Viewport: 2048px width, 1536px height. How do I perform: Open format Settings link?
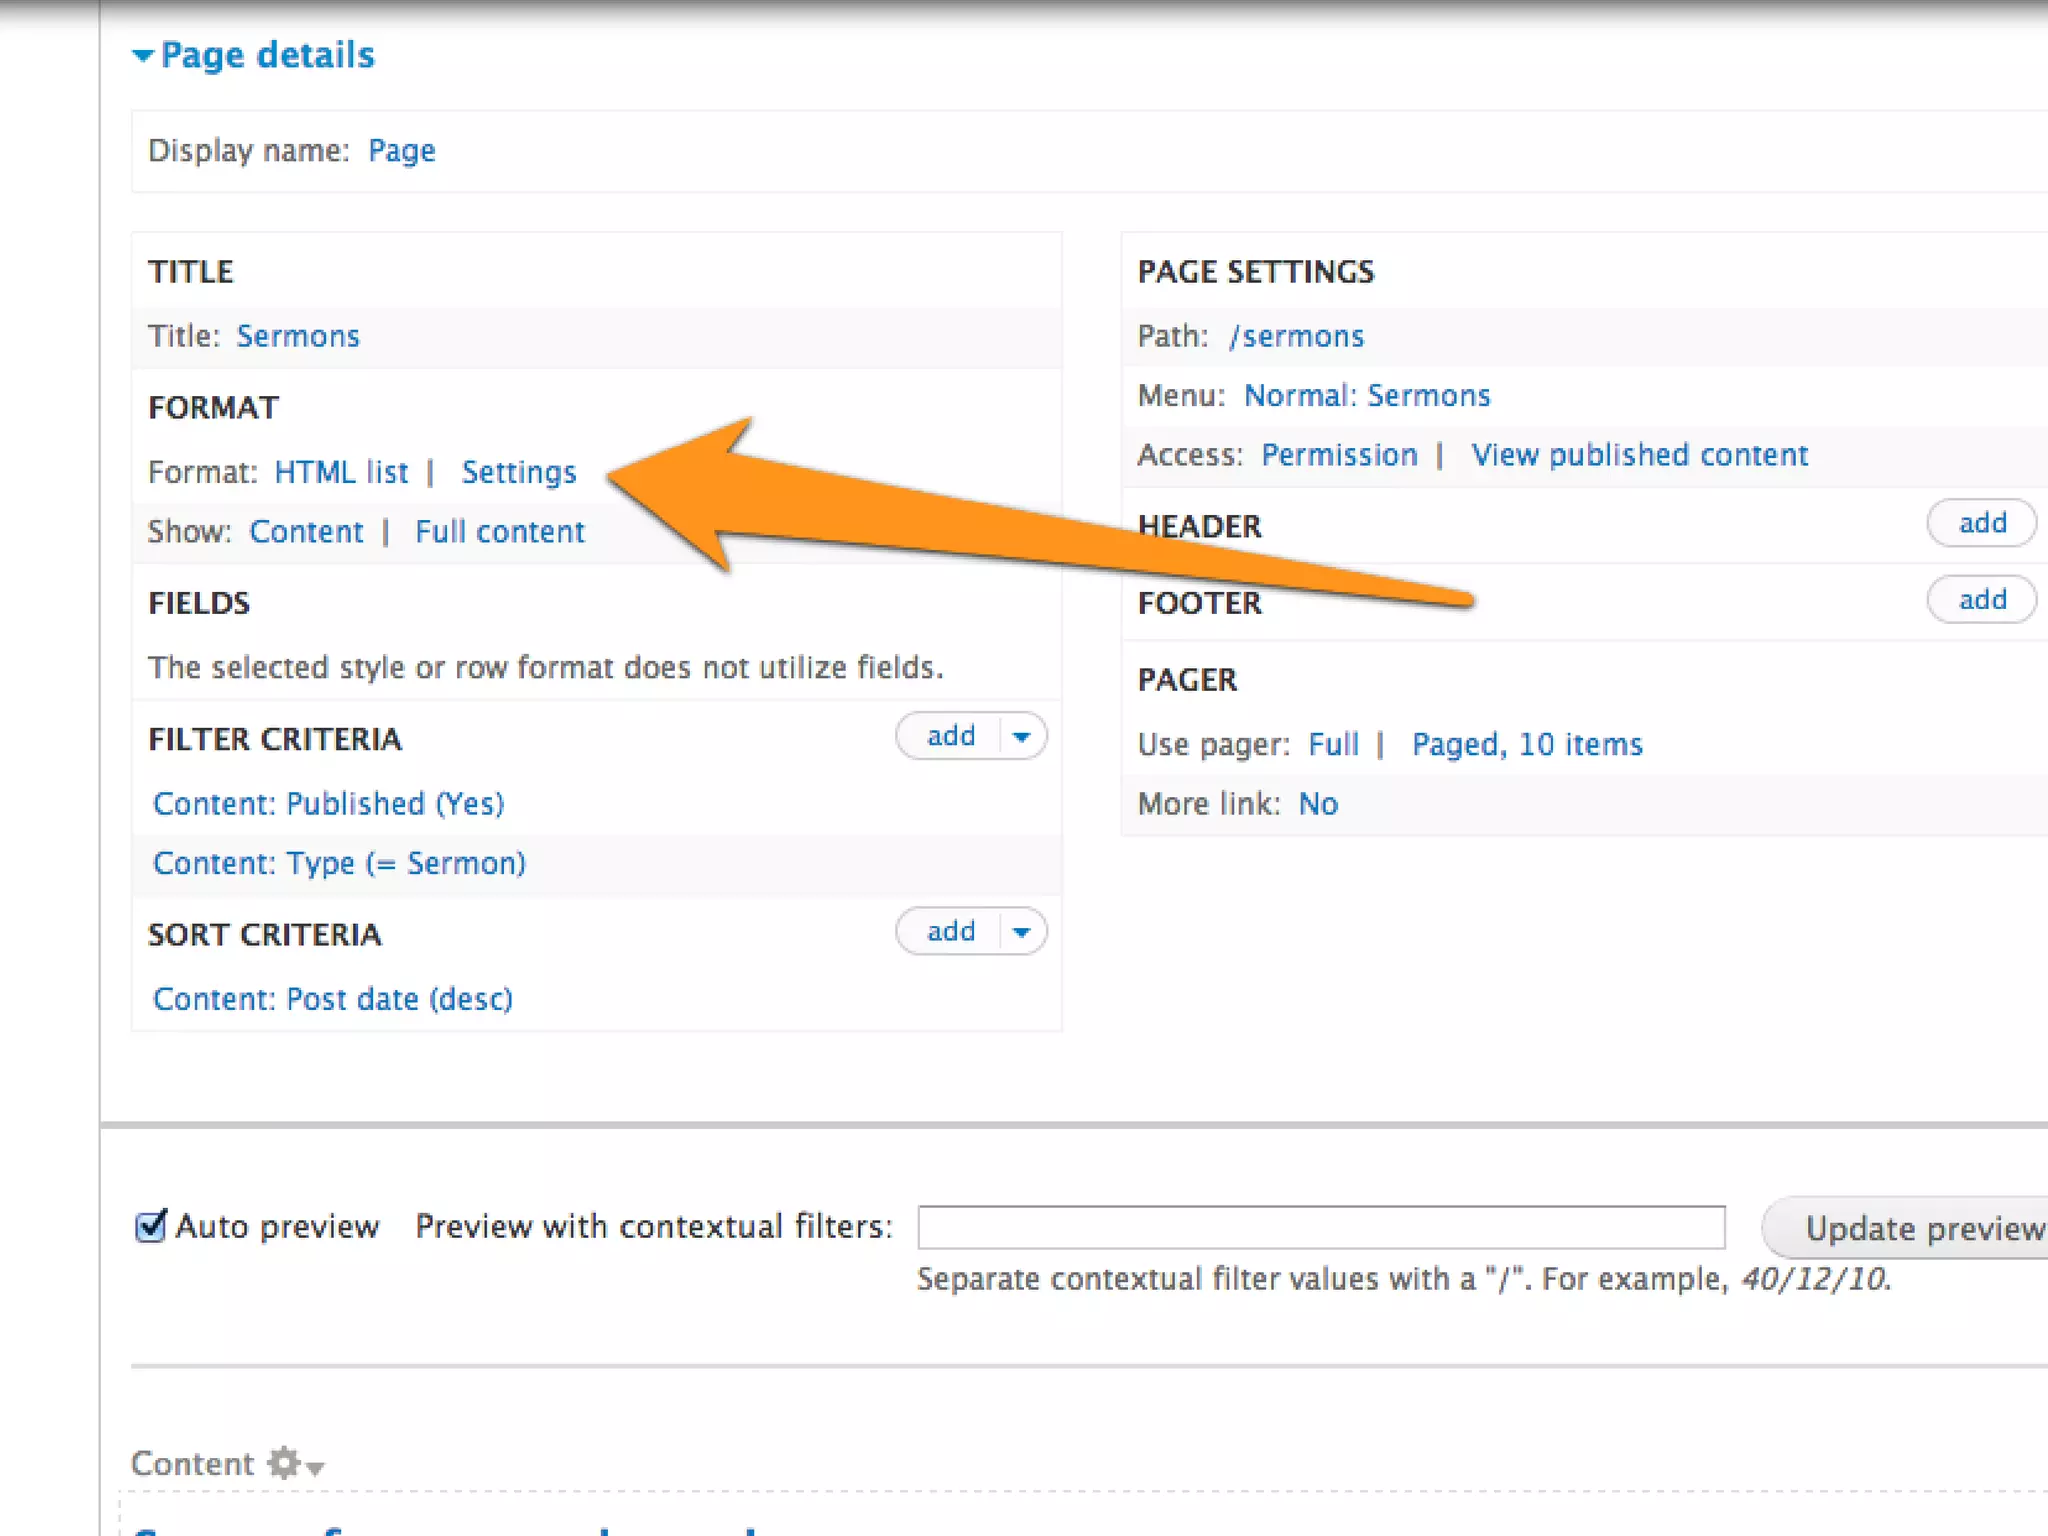coord(518,472)
